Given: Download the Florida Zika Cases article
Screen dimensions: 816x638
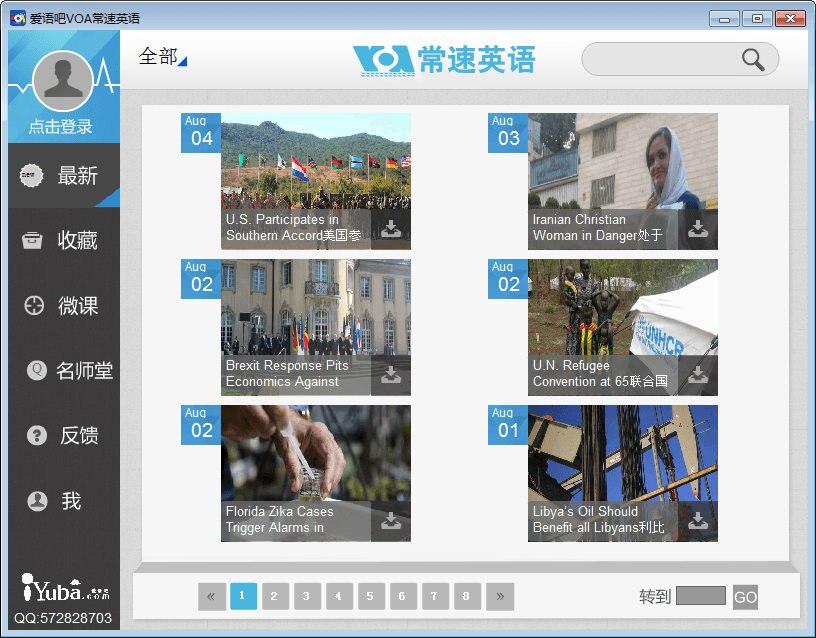Looking at the screenshot, I should (391, 521).
